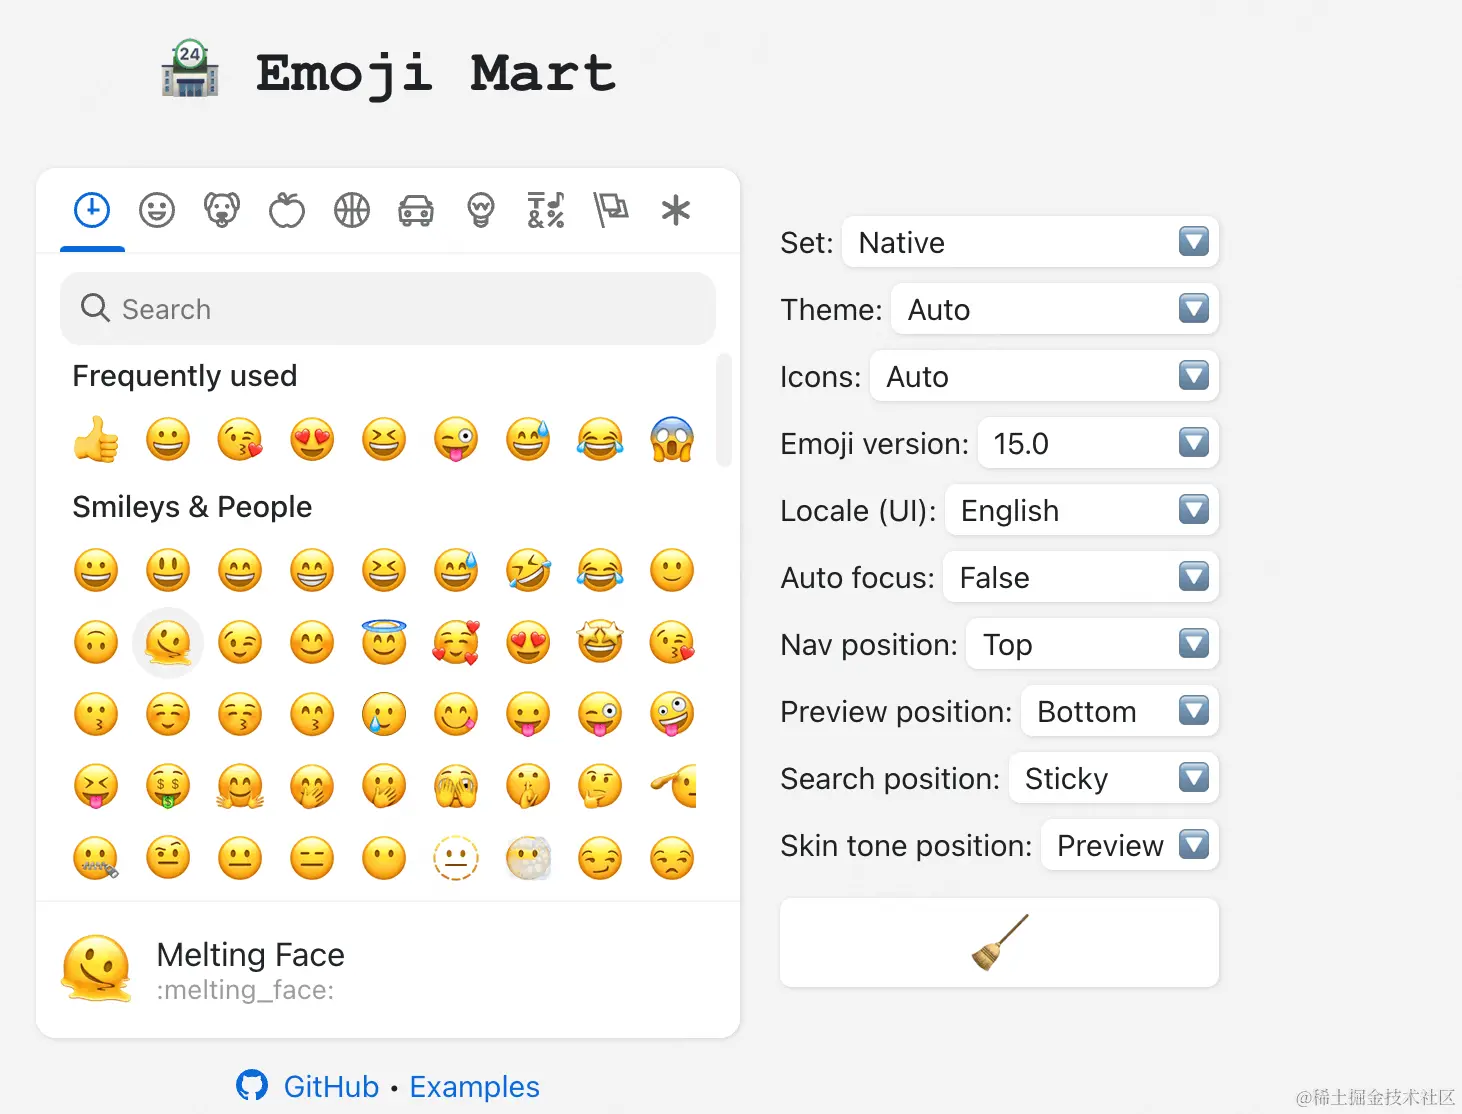Open the Set dropdown showing Native
Image resolution: width=1462 pixels, height=1114 pixels.
[1030, 242]
